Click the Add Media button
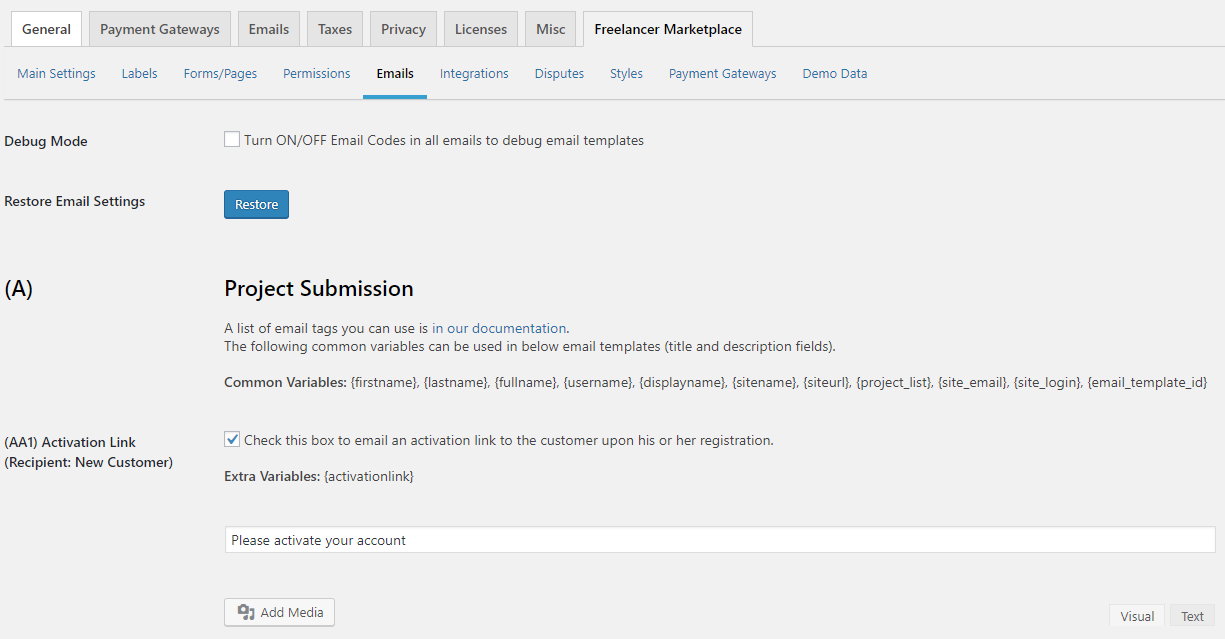The image size is (1225, 639). [279, 612]
